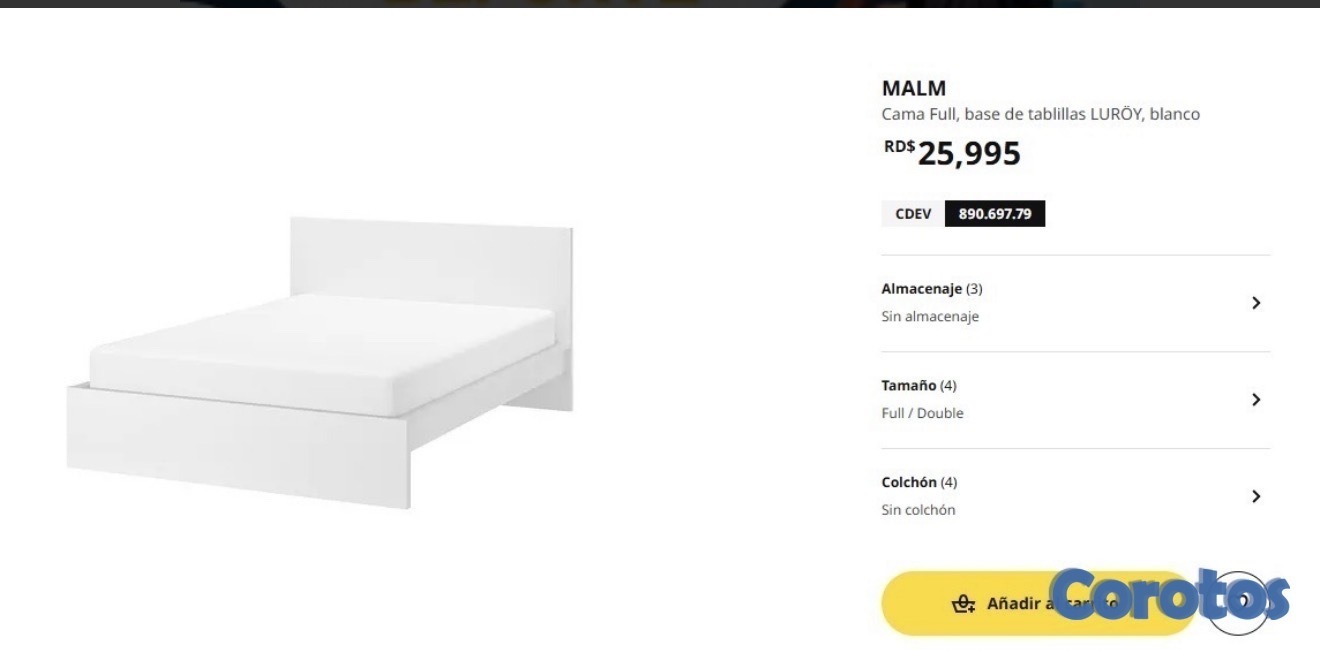Expand the Colchón options chevron
Image resolution: width=1320 pixels, height=650 pixels.
click(x=1256, y=496)
